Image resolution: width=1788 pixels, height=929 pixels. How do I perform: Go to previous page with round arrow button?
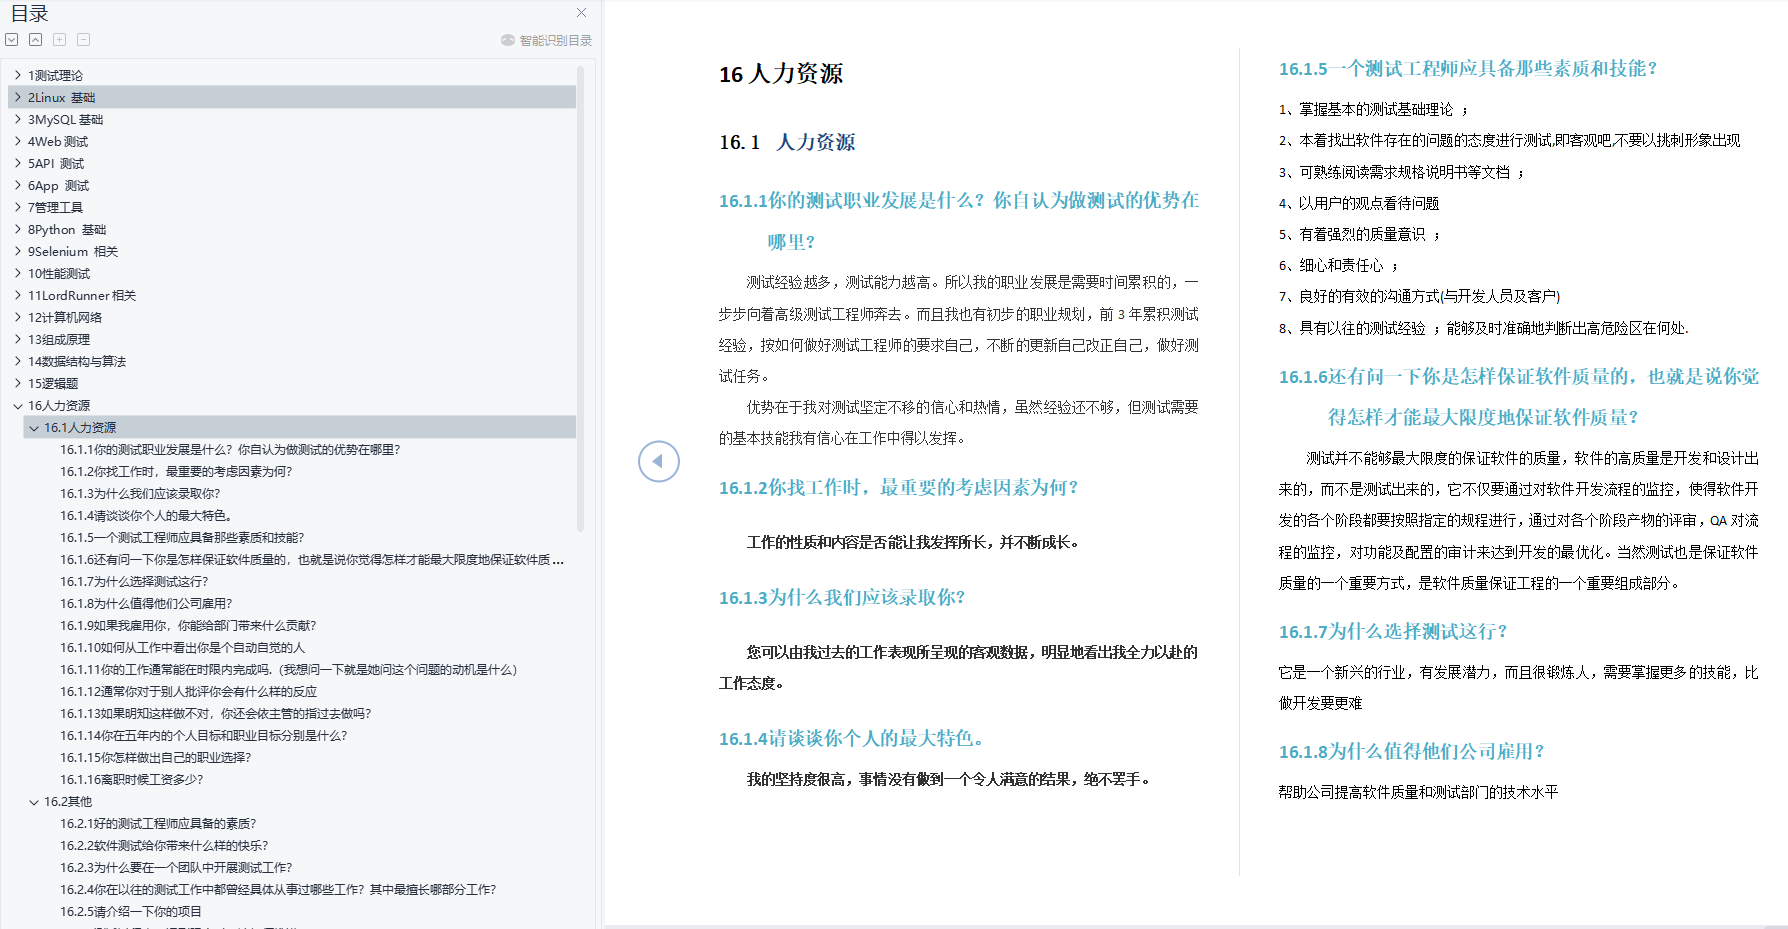659,461
